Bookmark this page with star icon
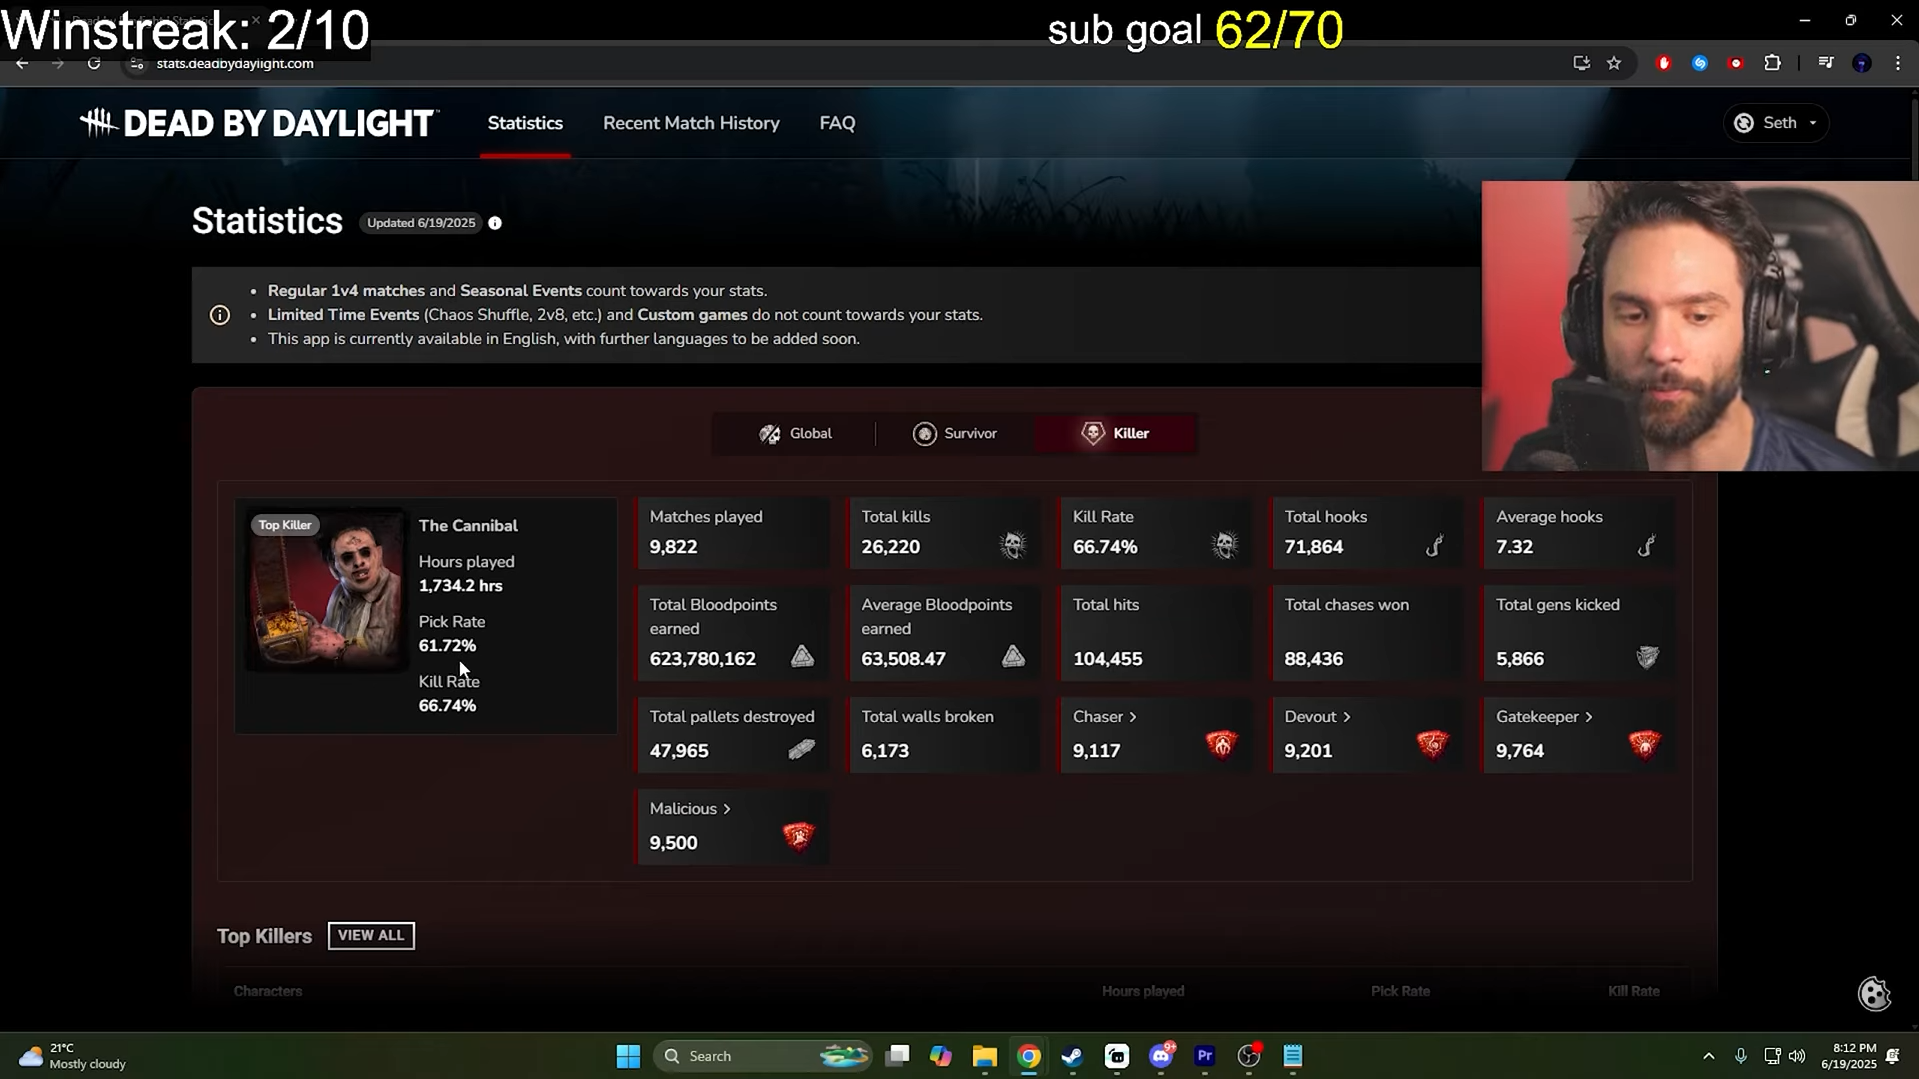Image resolution: width=1919 pixels, height=1079 pixels. (x=1614, y=63)
